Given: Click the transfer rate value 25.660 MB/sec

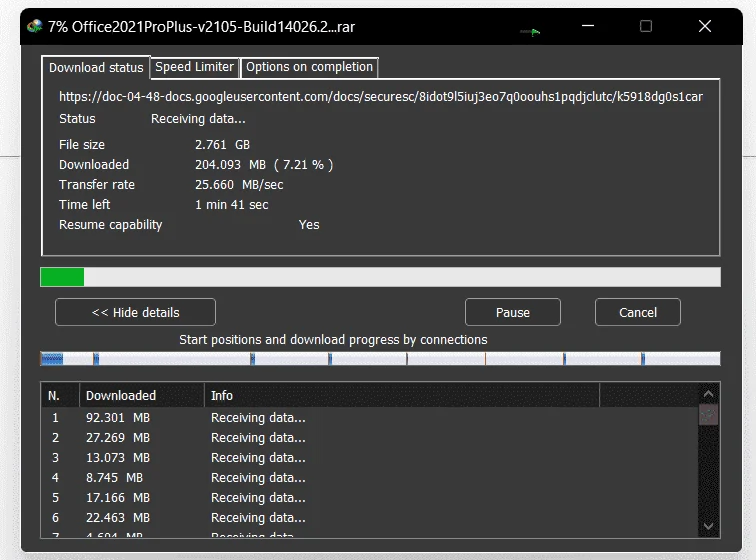Looking at the screenshot, I should point(239,185).
